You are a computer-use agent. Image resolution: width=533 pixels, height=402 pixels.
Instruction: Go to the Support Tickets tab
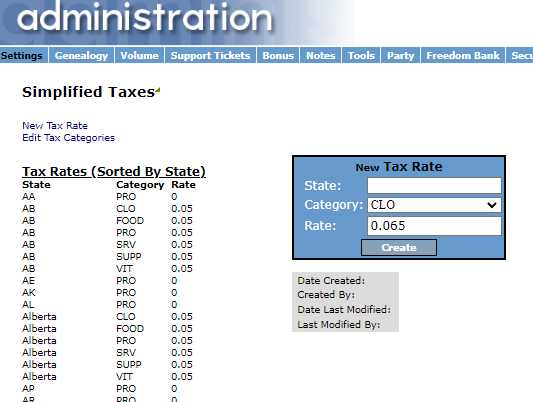tap(210, 55)
